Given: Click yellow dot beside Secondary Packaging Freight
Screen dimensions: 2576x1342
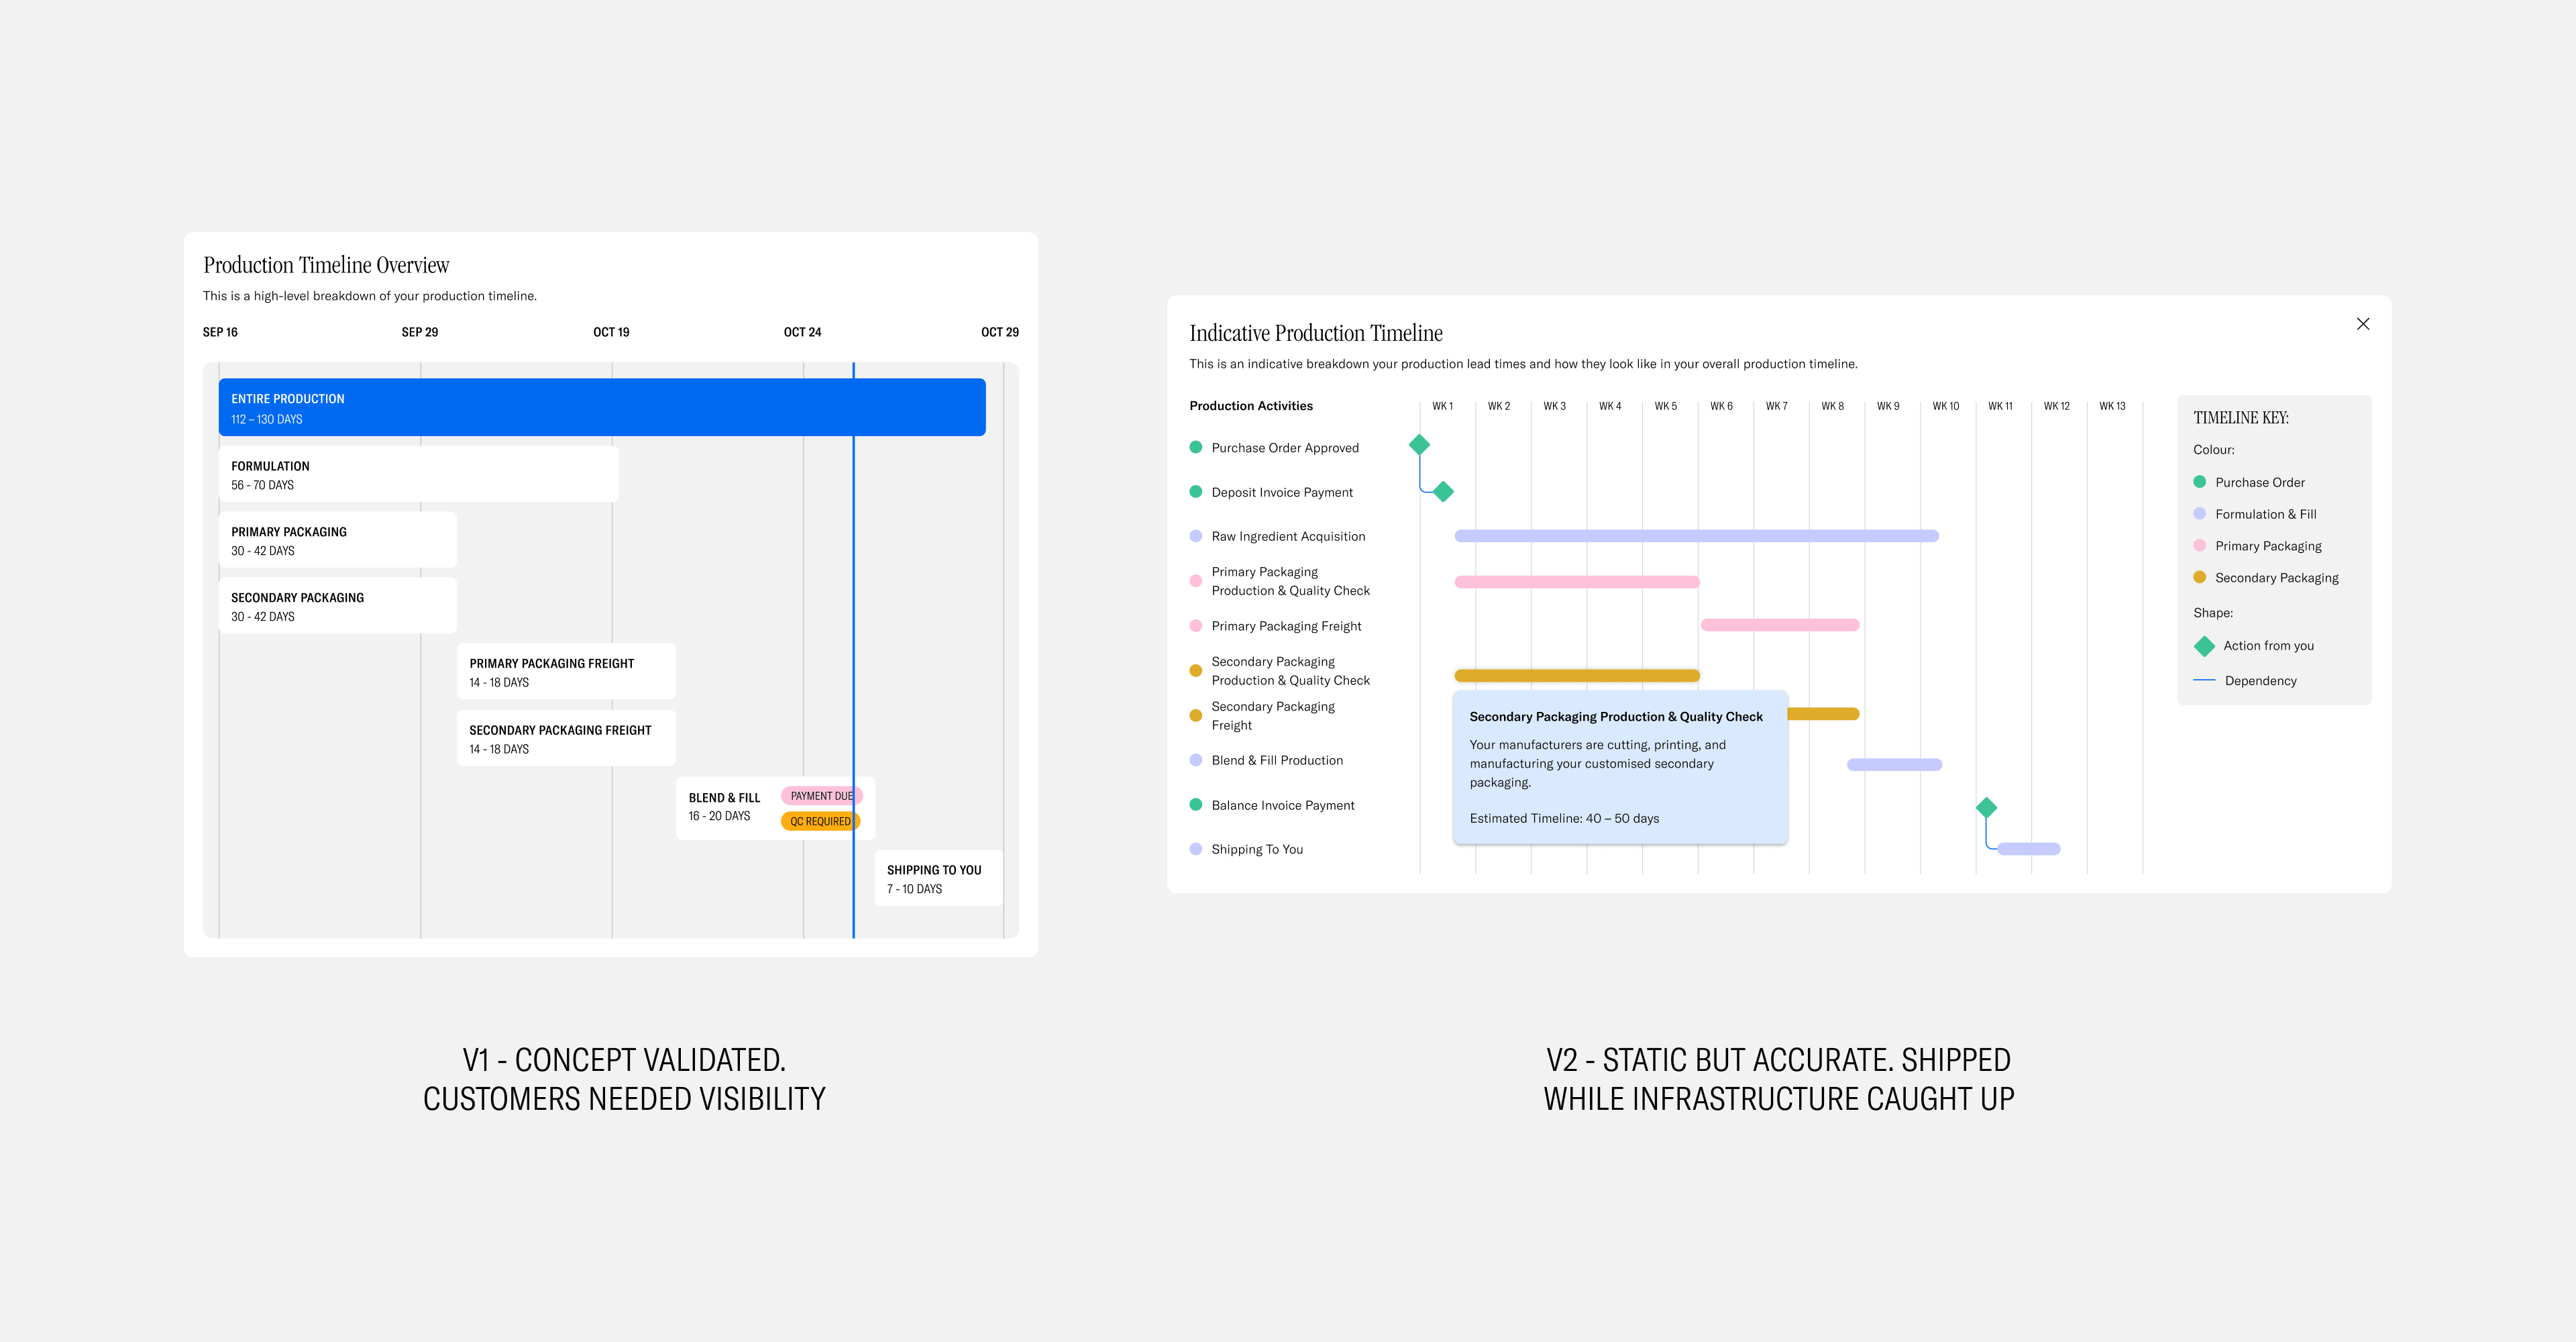Looking at the screenshot, I should pyautogui.click(x=1195, y=715).
